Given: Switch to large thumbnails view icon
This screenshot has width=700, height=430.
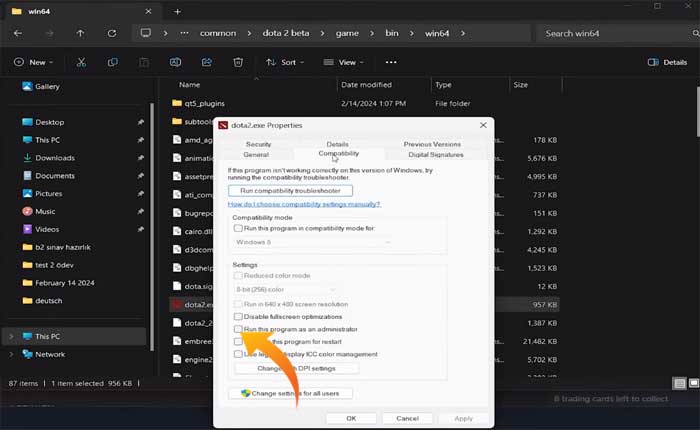Looking at the screenshot, I should [x=694, y=383].
